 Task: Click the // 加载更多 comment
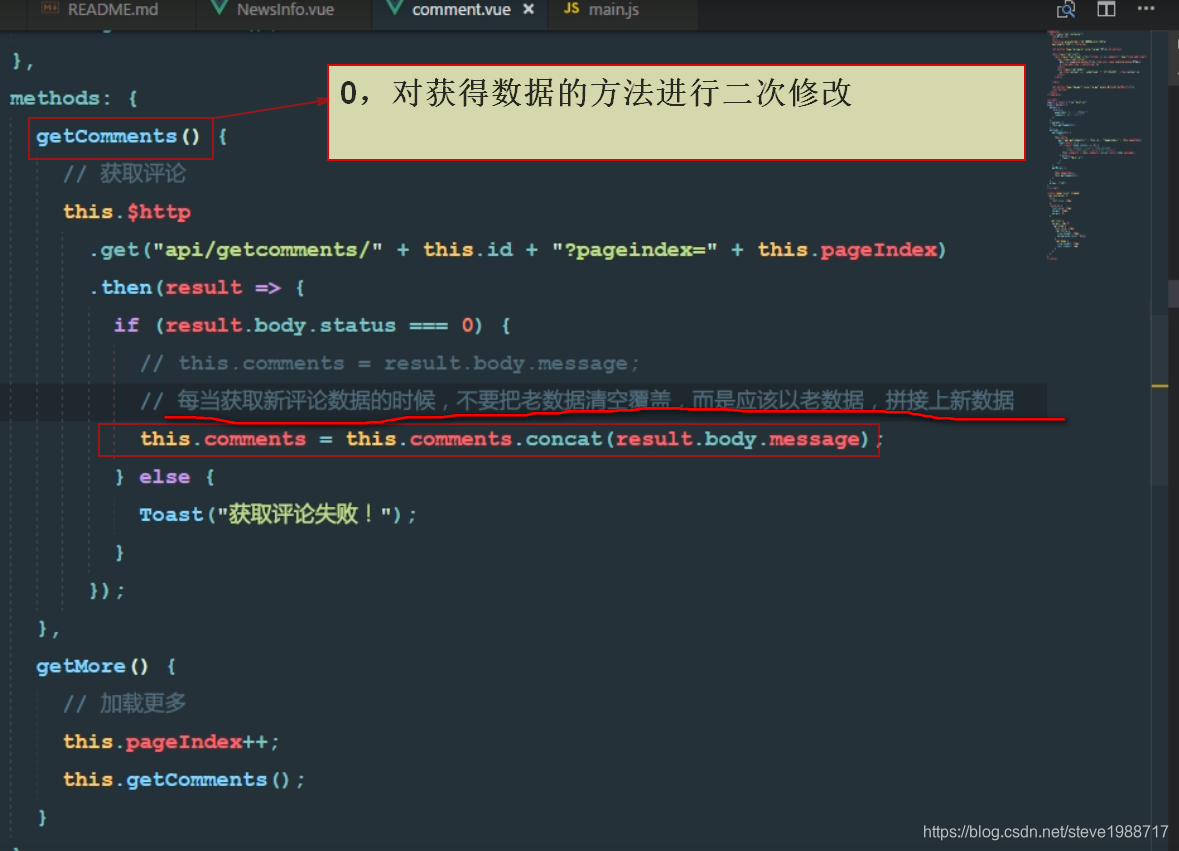click(125, 704)
